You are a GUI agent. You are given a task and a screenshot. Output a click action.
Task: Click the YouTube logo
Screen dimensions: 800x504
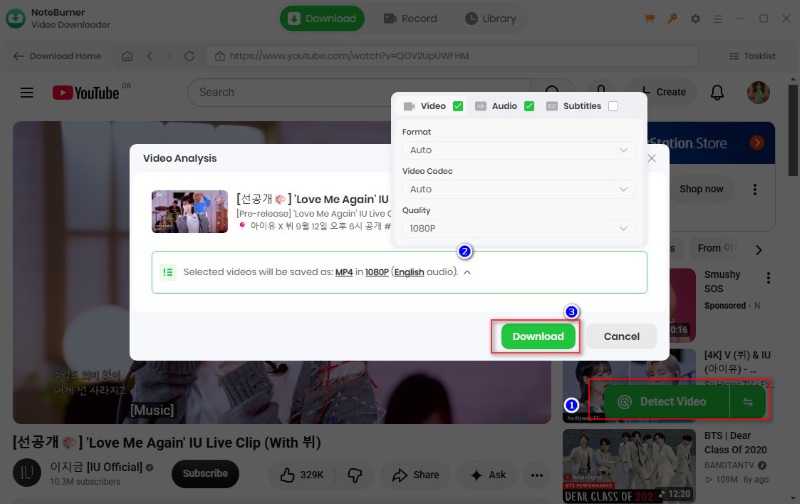(86, 92)
